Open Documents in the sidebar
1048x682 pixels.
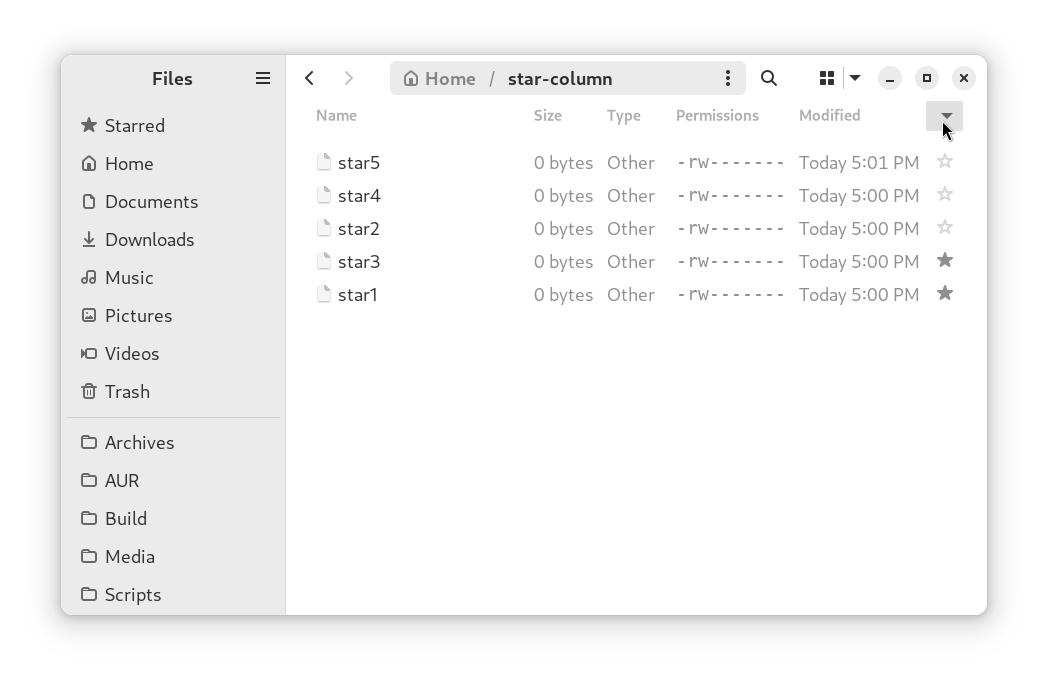coord(173,202)
